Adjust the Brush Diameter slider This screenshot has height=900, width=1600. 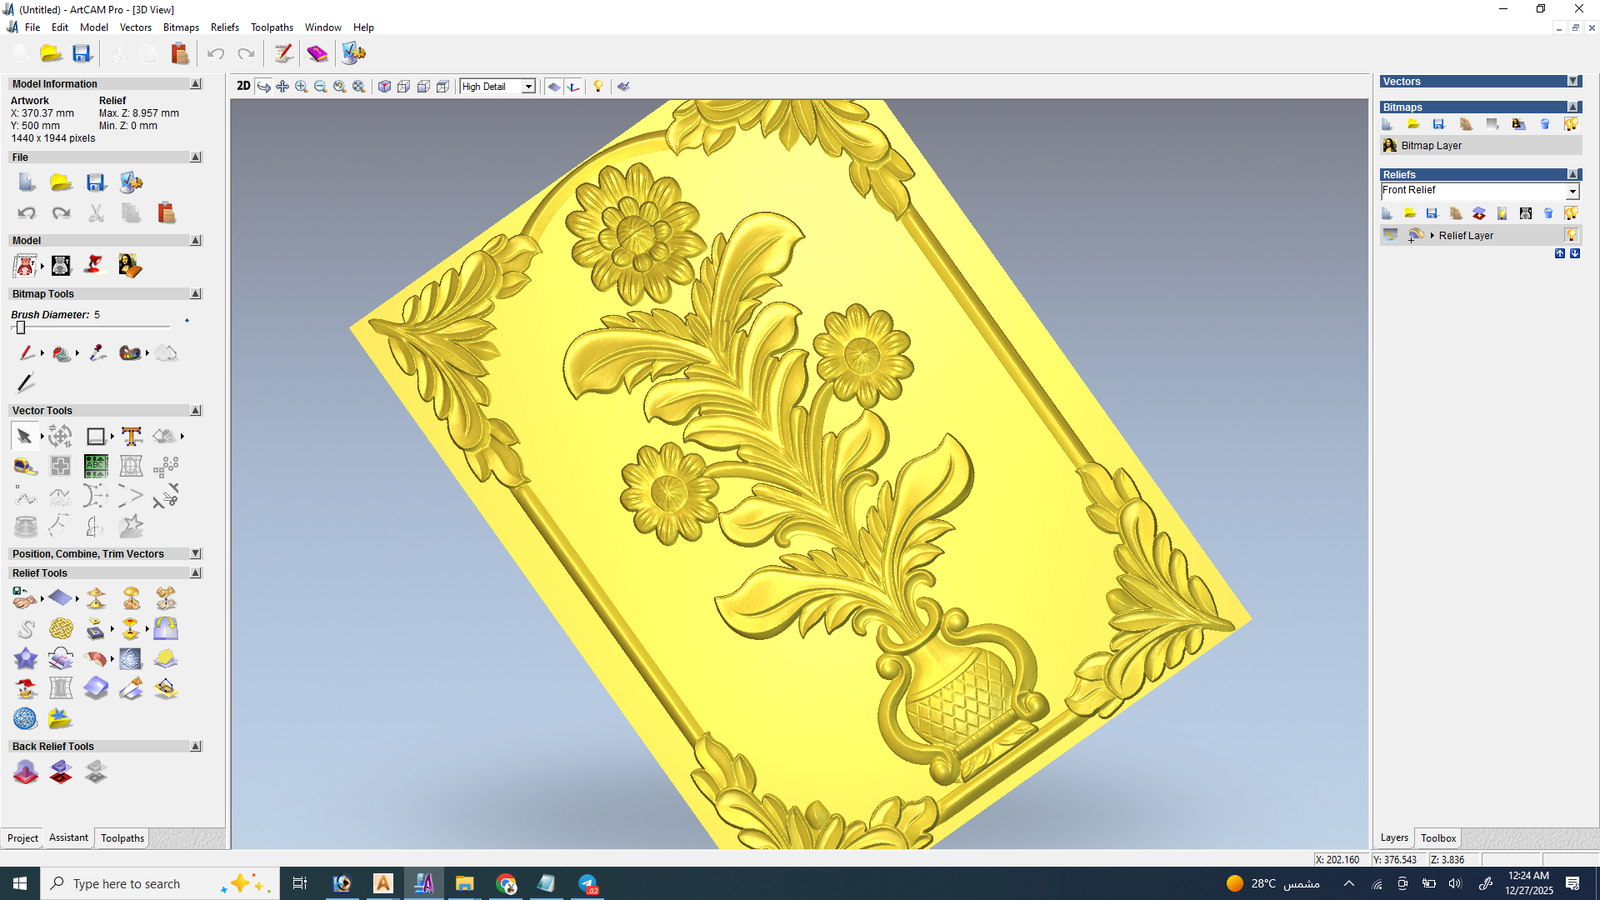(20, 327)
